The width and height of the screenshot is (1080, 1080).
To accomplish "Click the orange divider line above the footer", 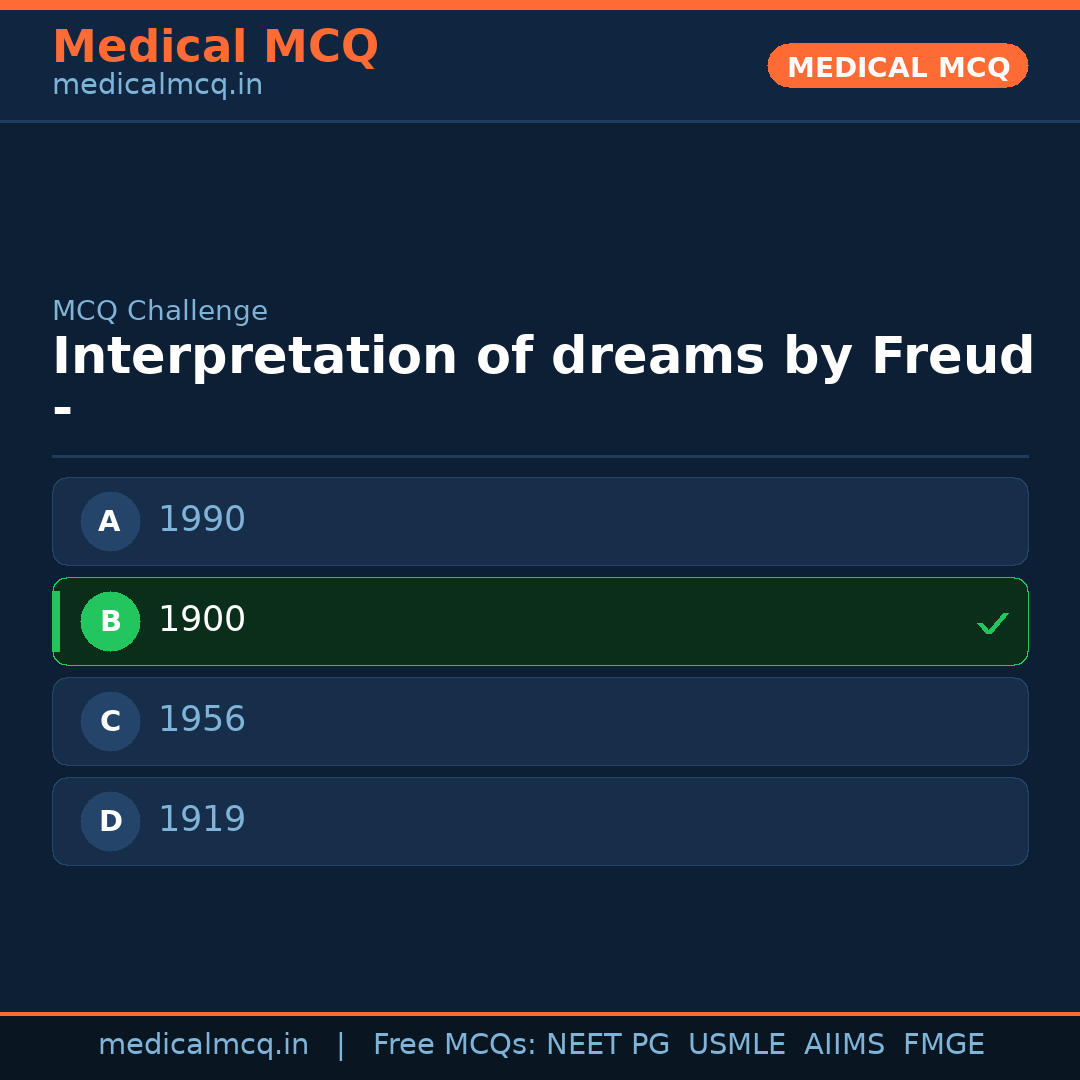I will point(540,1012).
